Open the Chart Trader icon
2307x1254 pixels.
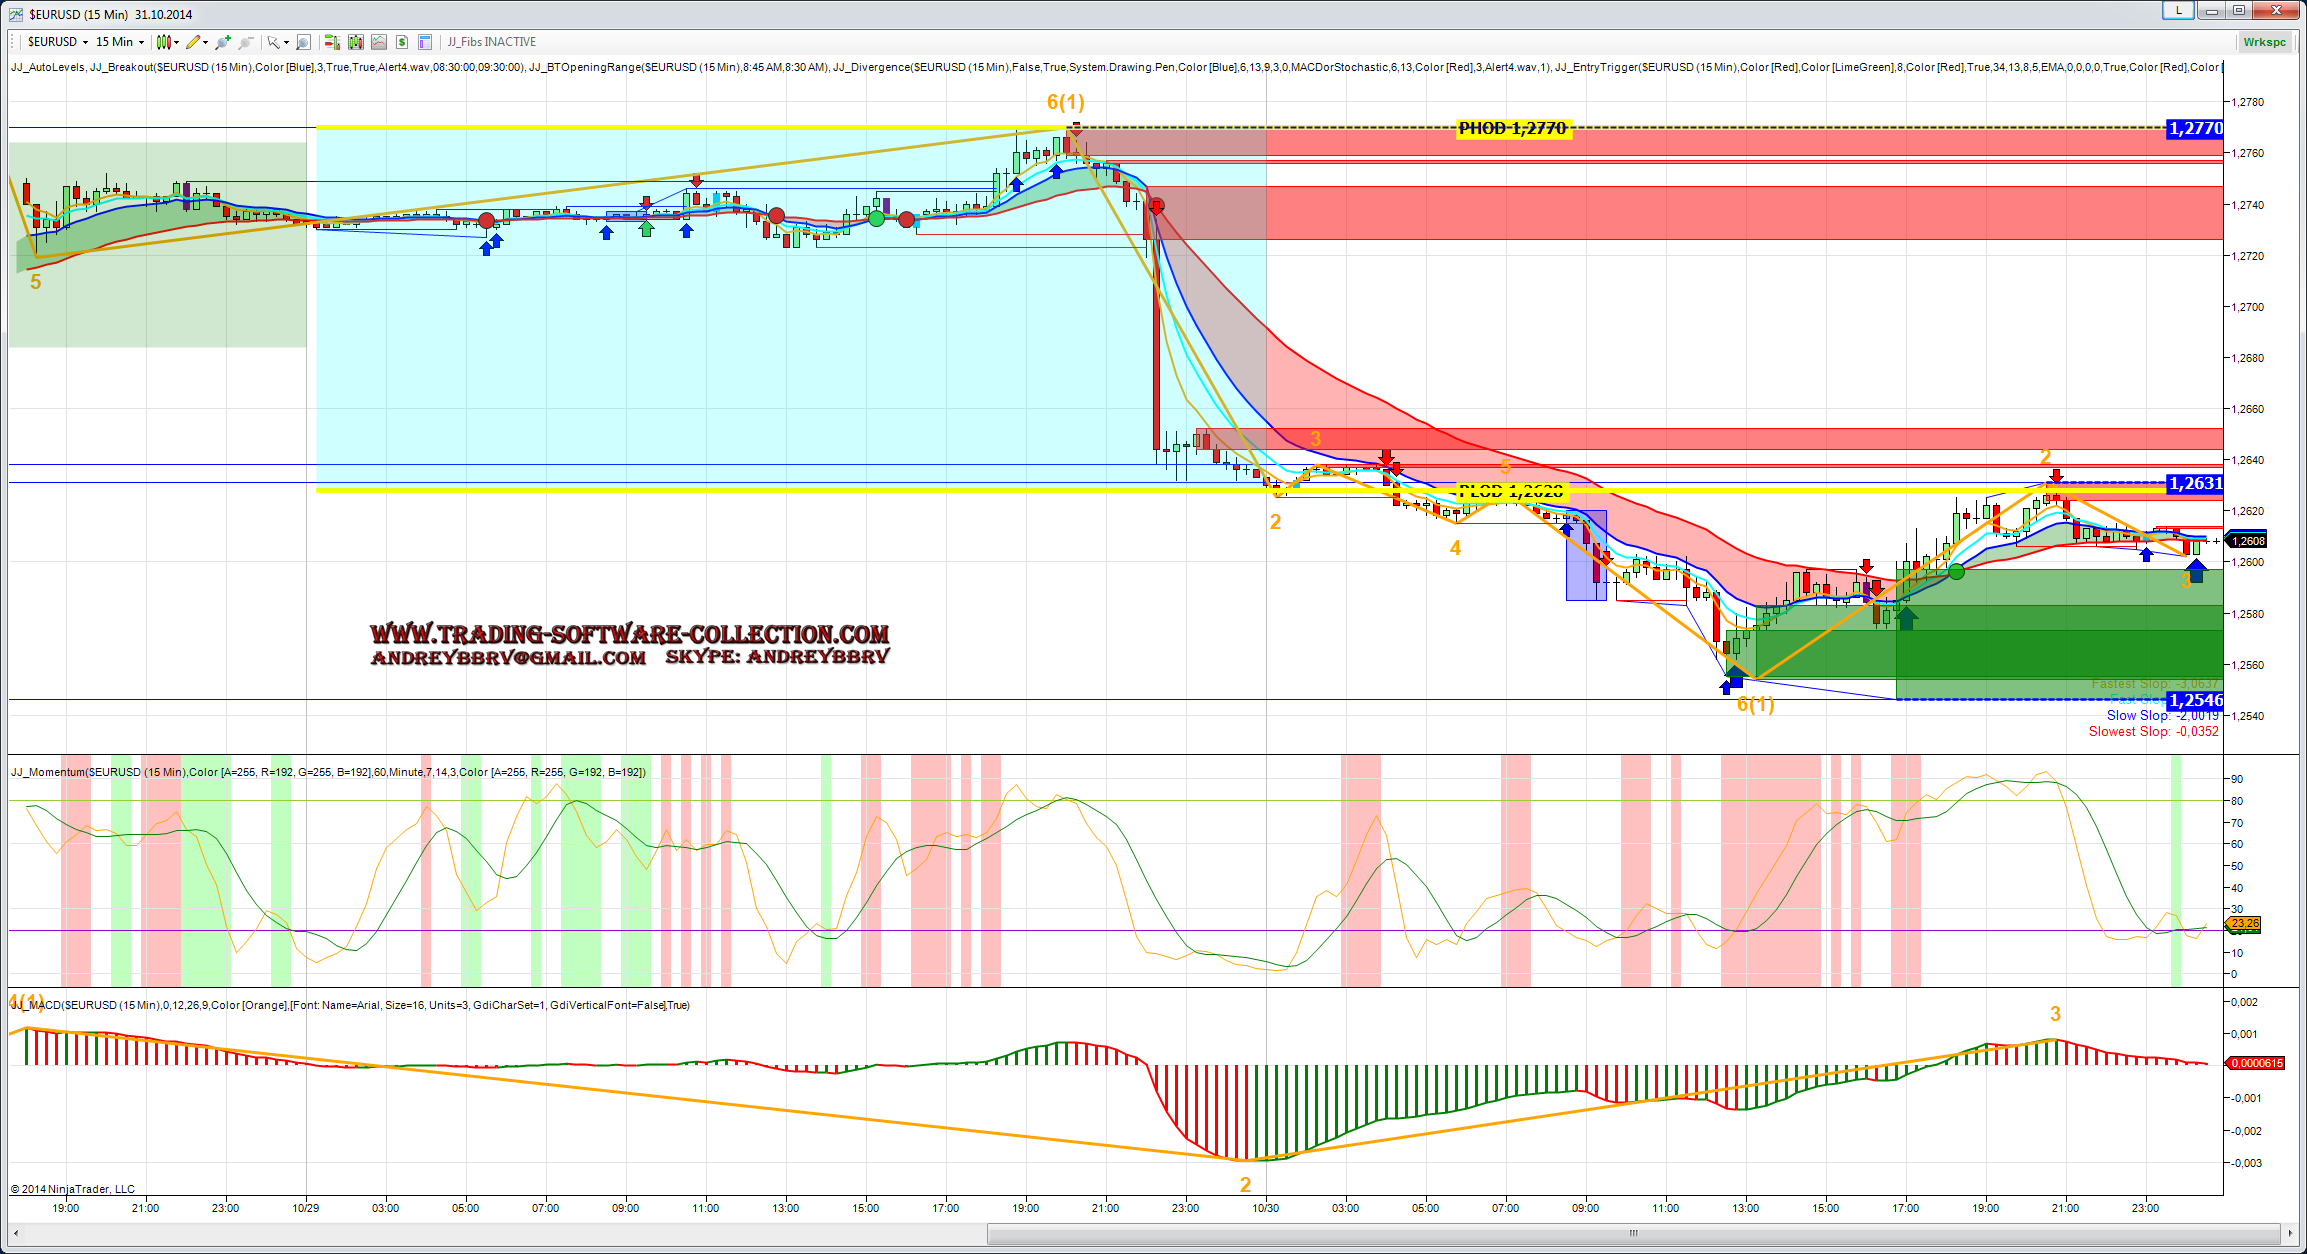331,42
